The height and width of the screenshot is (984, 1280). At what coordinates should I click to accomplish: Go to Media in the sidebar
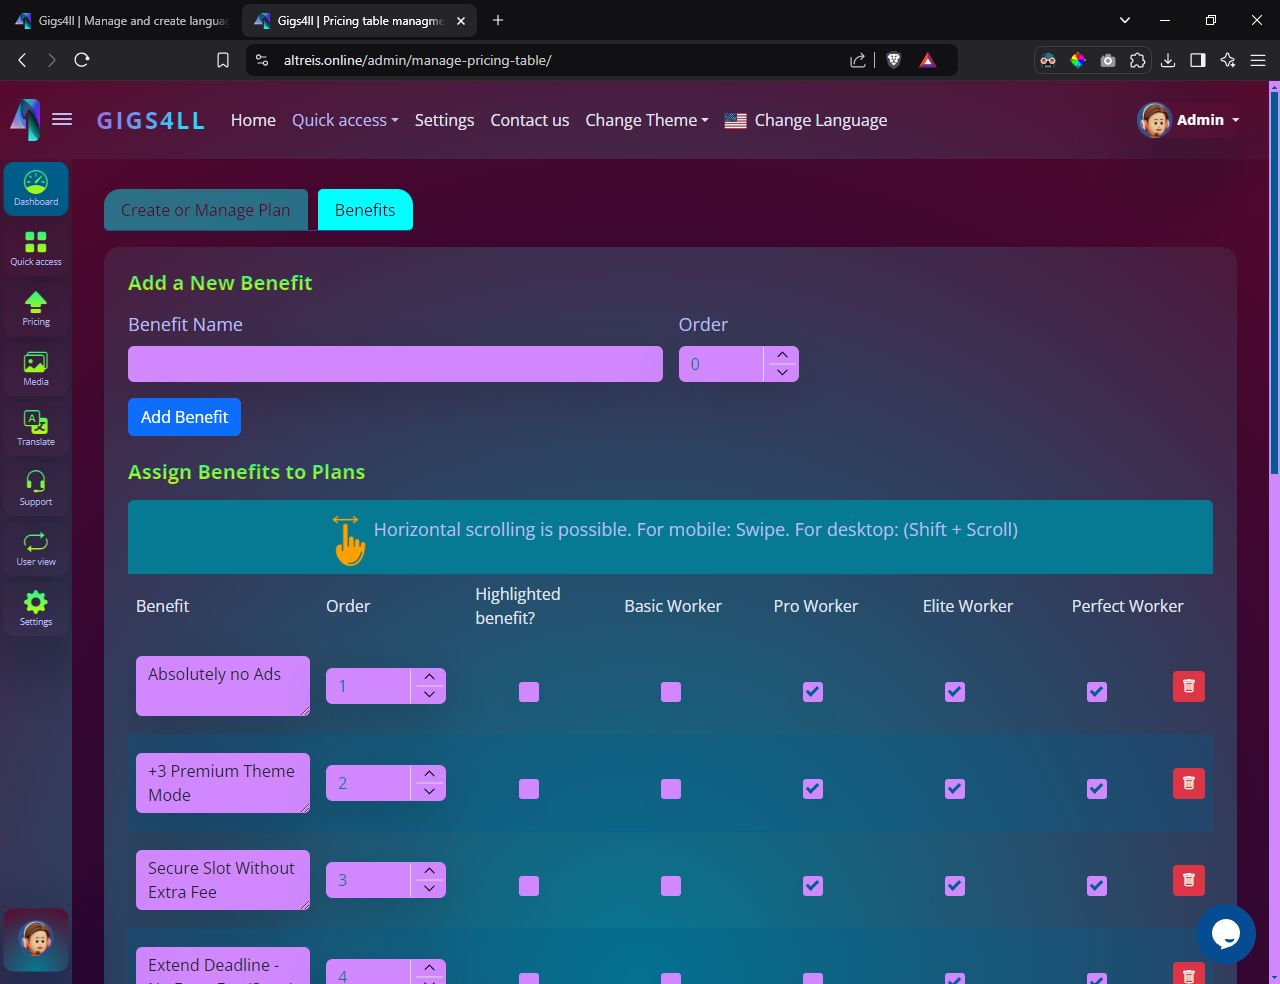(x=36, y=368)
